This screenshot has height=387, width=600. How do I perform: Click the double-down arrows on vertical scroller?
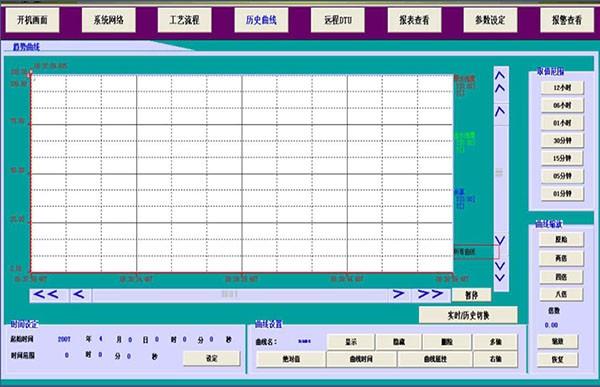coord(500,271)
